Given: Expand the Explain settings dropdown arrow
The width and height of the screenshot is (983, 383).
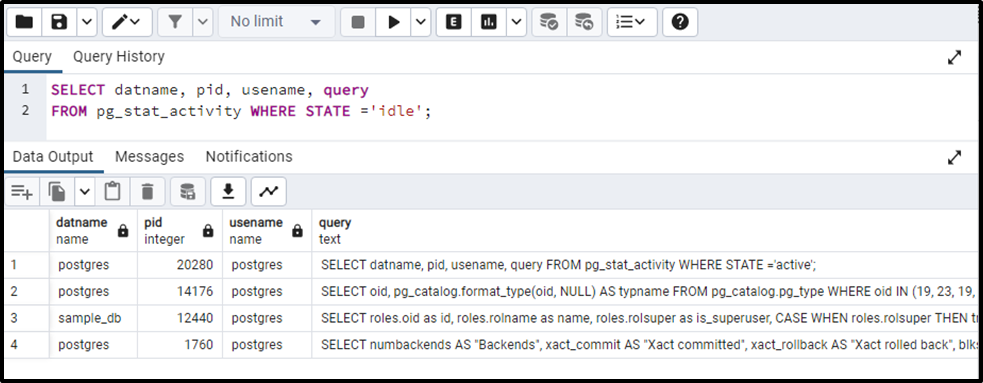Looking at the screenshot, I should (x=516, y=23).
